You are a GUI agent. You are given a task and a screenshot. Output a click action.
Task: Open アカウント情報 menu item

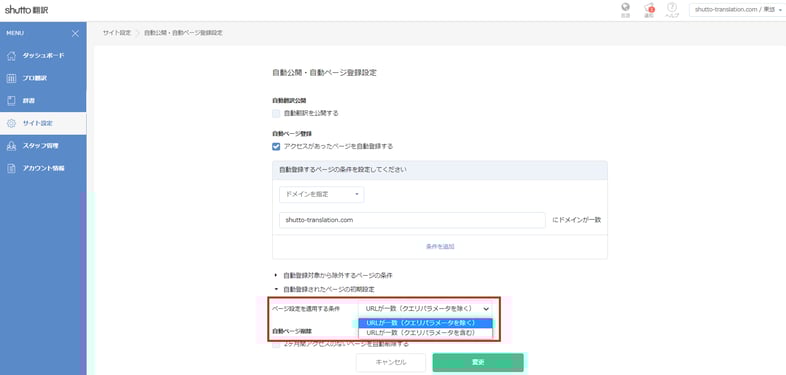[43, 168]
